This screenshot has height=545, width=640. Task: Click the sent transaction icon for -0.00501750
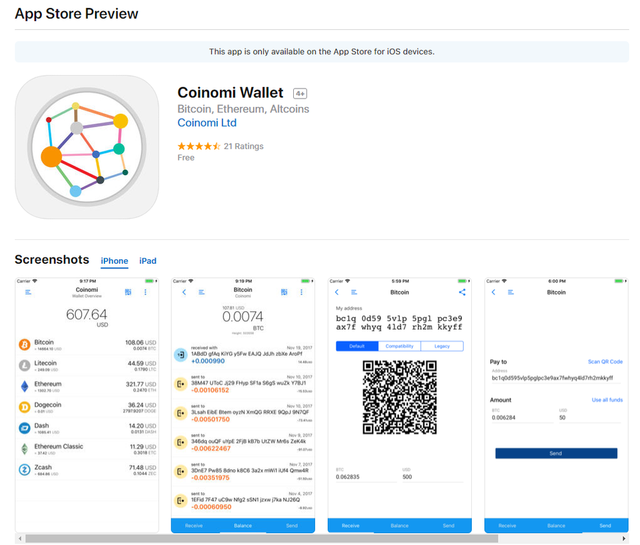181,413
